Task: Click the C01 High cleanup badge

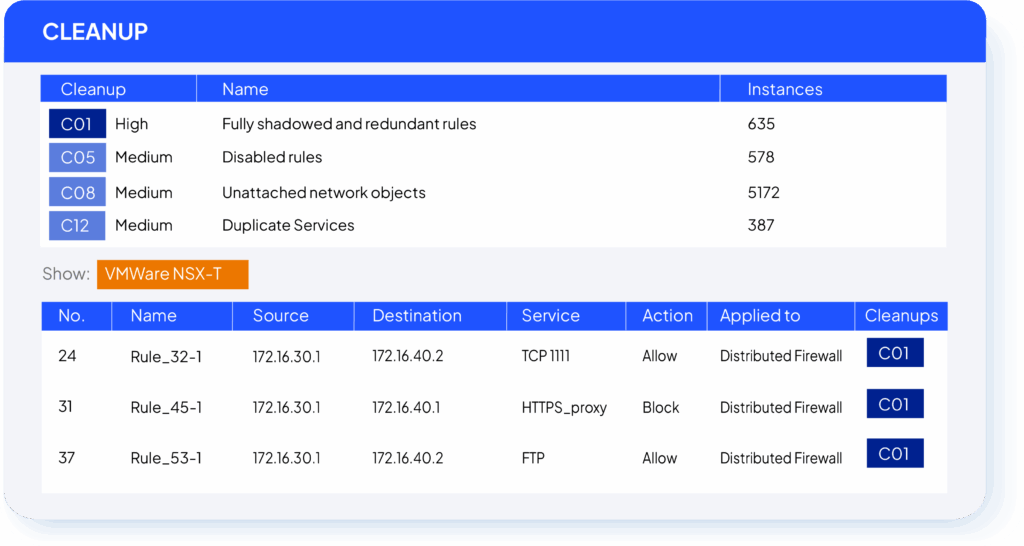Action: (76, 124)
